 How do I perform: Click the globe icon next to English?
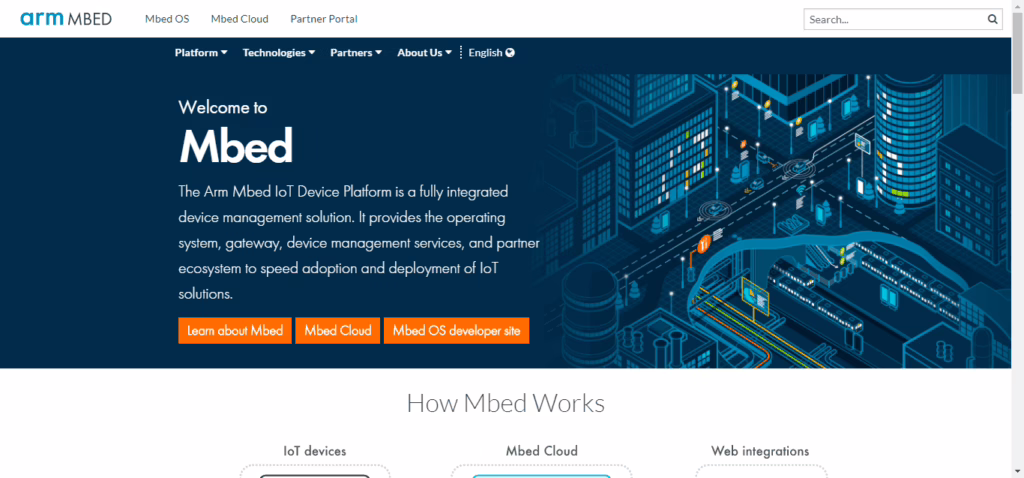(510, 53)
